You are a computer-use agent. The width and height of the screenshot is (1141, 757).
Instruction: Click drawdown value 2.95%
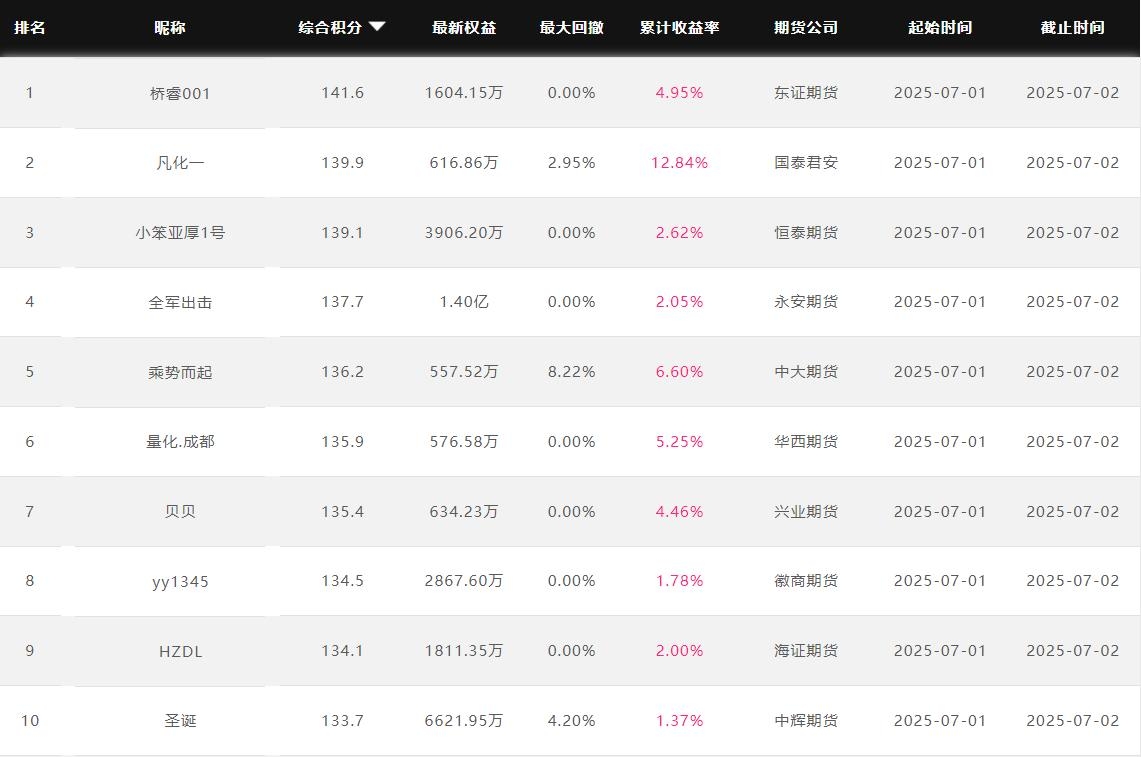click(x=571, y=163)
